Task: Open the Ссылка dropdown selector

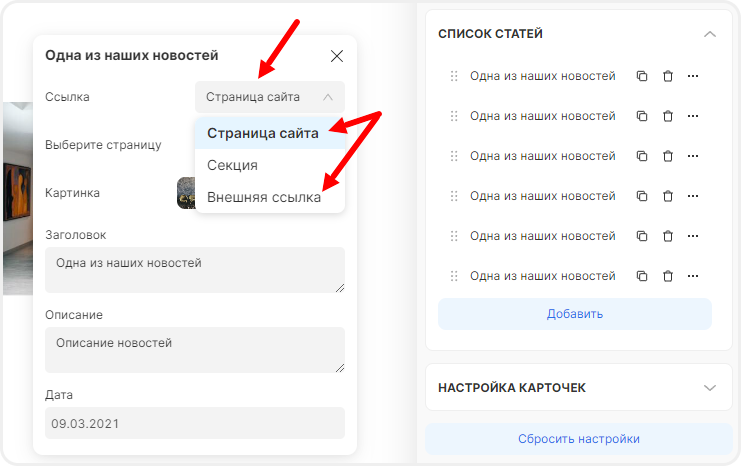Action: pyautogui.click(x=270, y=97)
